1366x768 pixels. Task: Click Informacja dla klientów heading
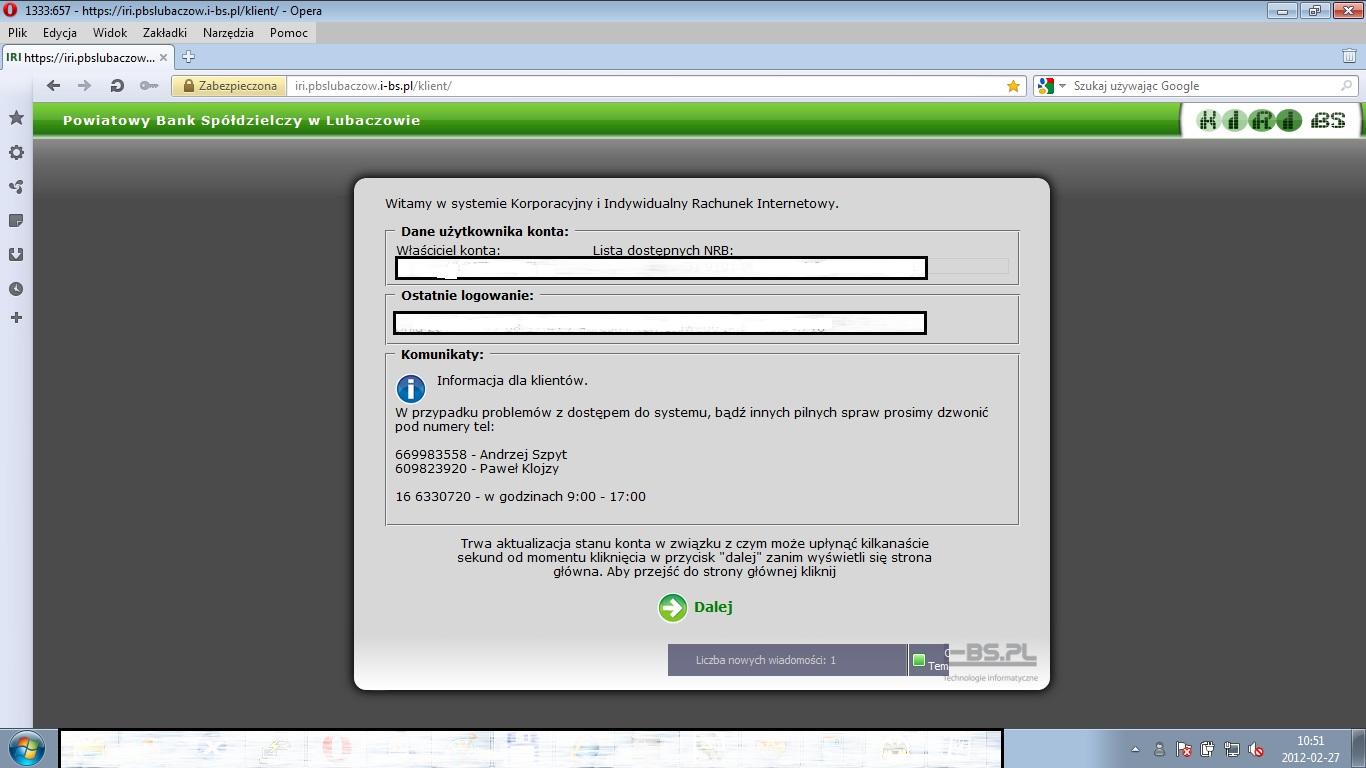coord(512,380)
